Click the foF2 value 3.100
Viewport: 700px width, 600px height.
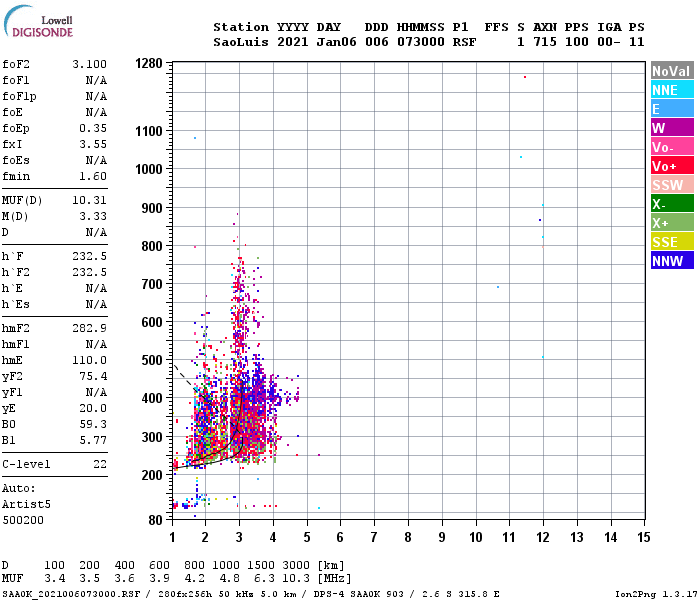[x=89, y=64]
